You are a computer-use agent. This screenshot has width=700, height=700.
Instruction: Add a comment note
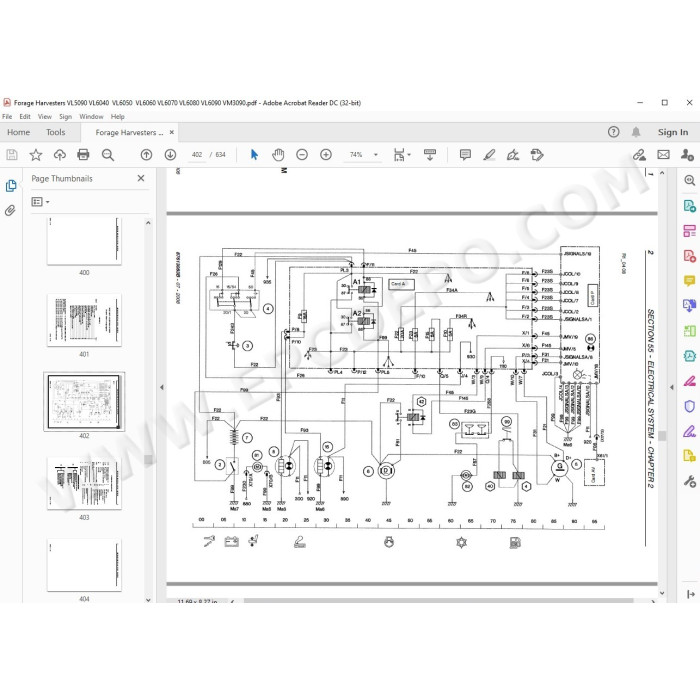(465, 155)
